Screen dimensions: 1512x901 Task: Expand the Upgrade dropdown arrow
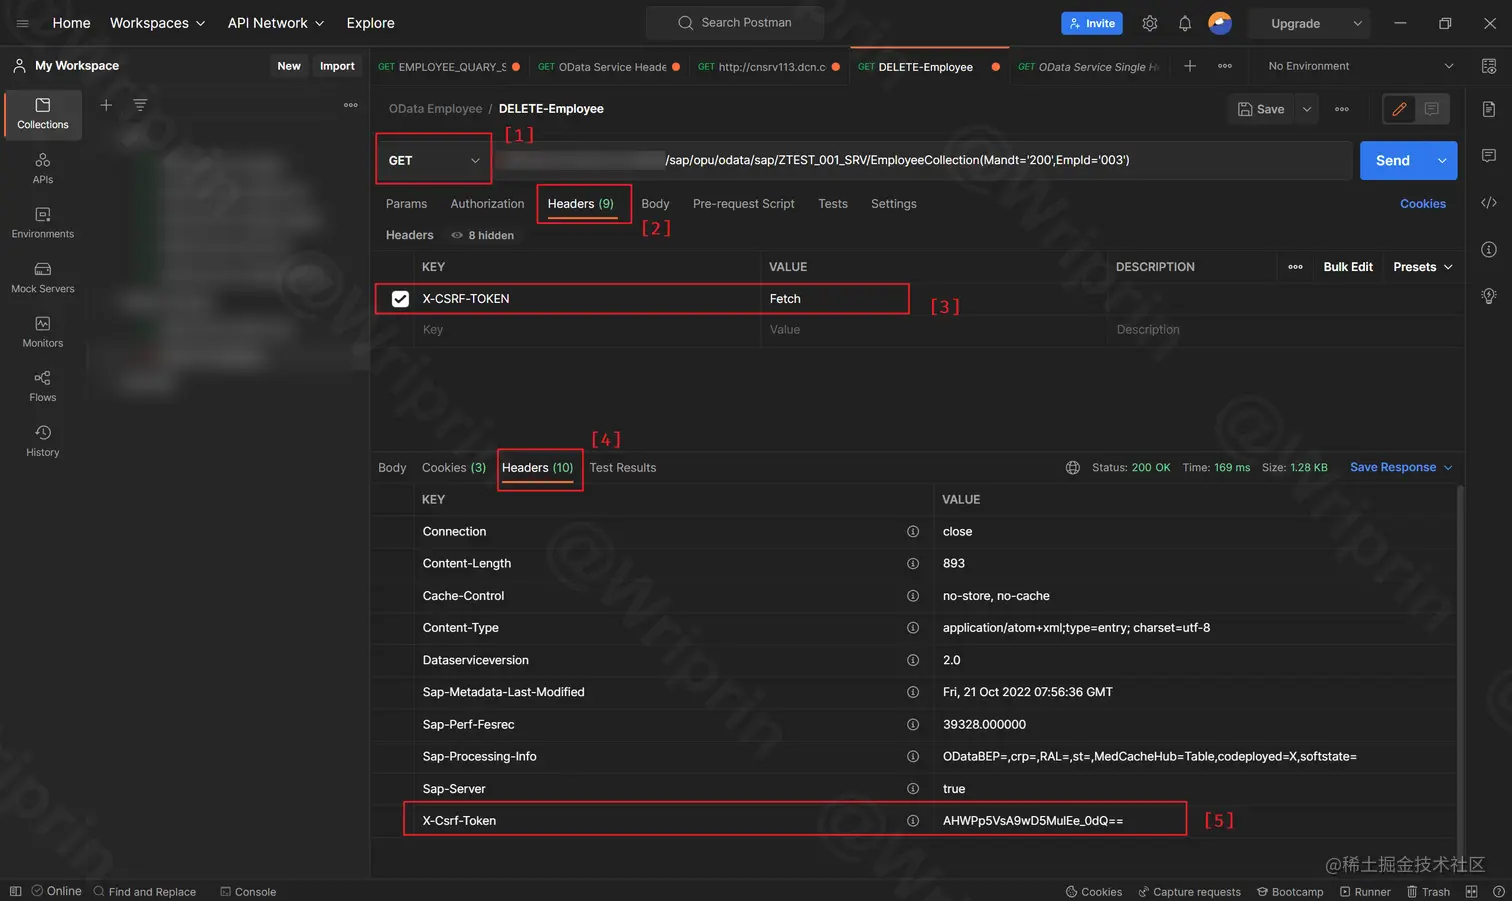pos(1357,23)
